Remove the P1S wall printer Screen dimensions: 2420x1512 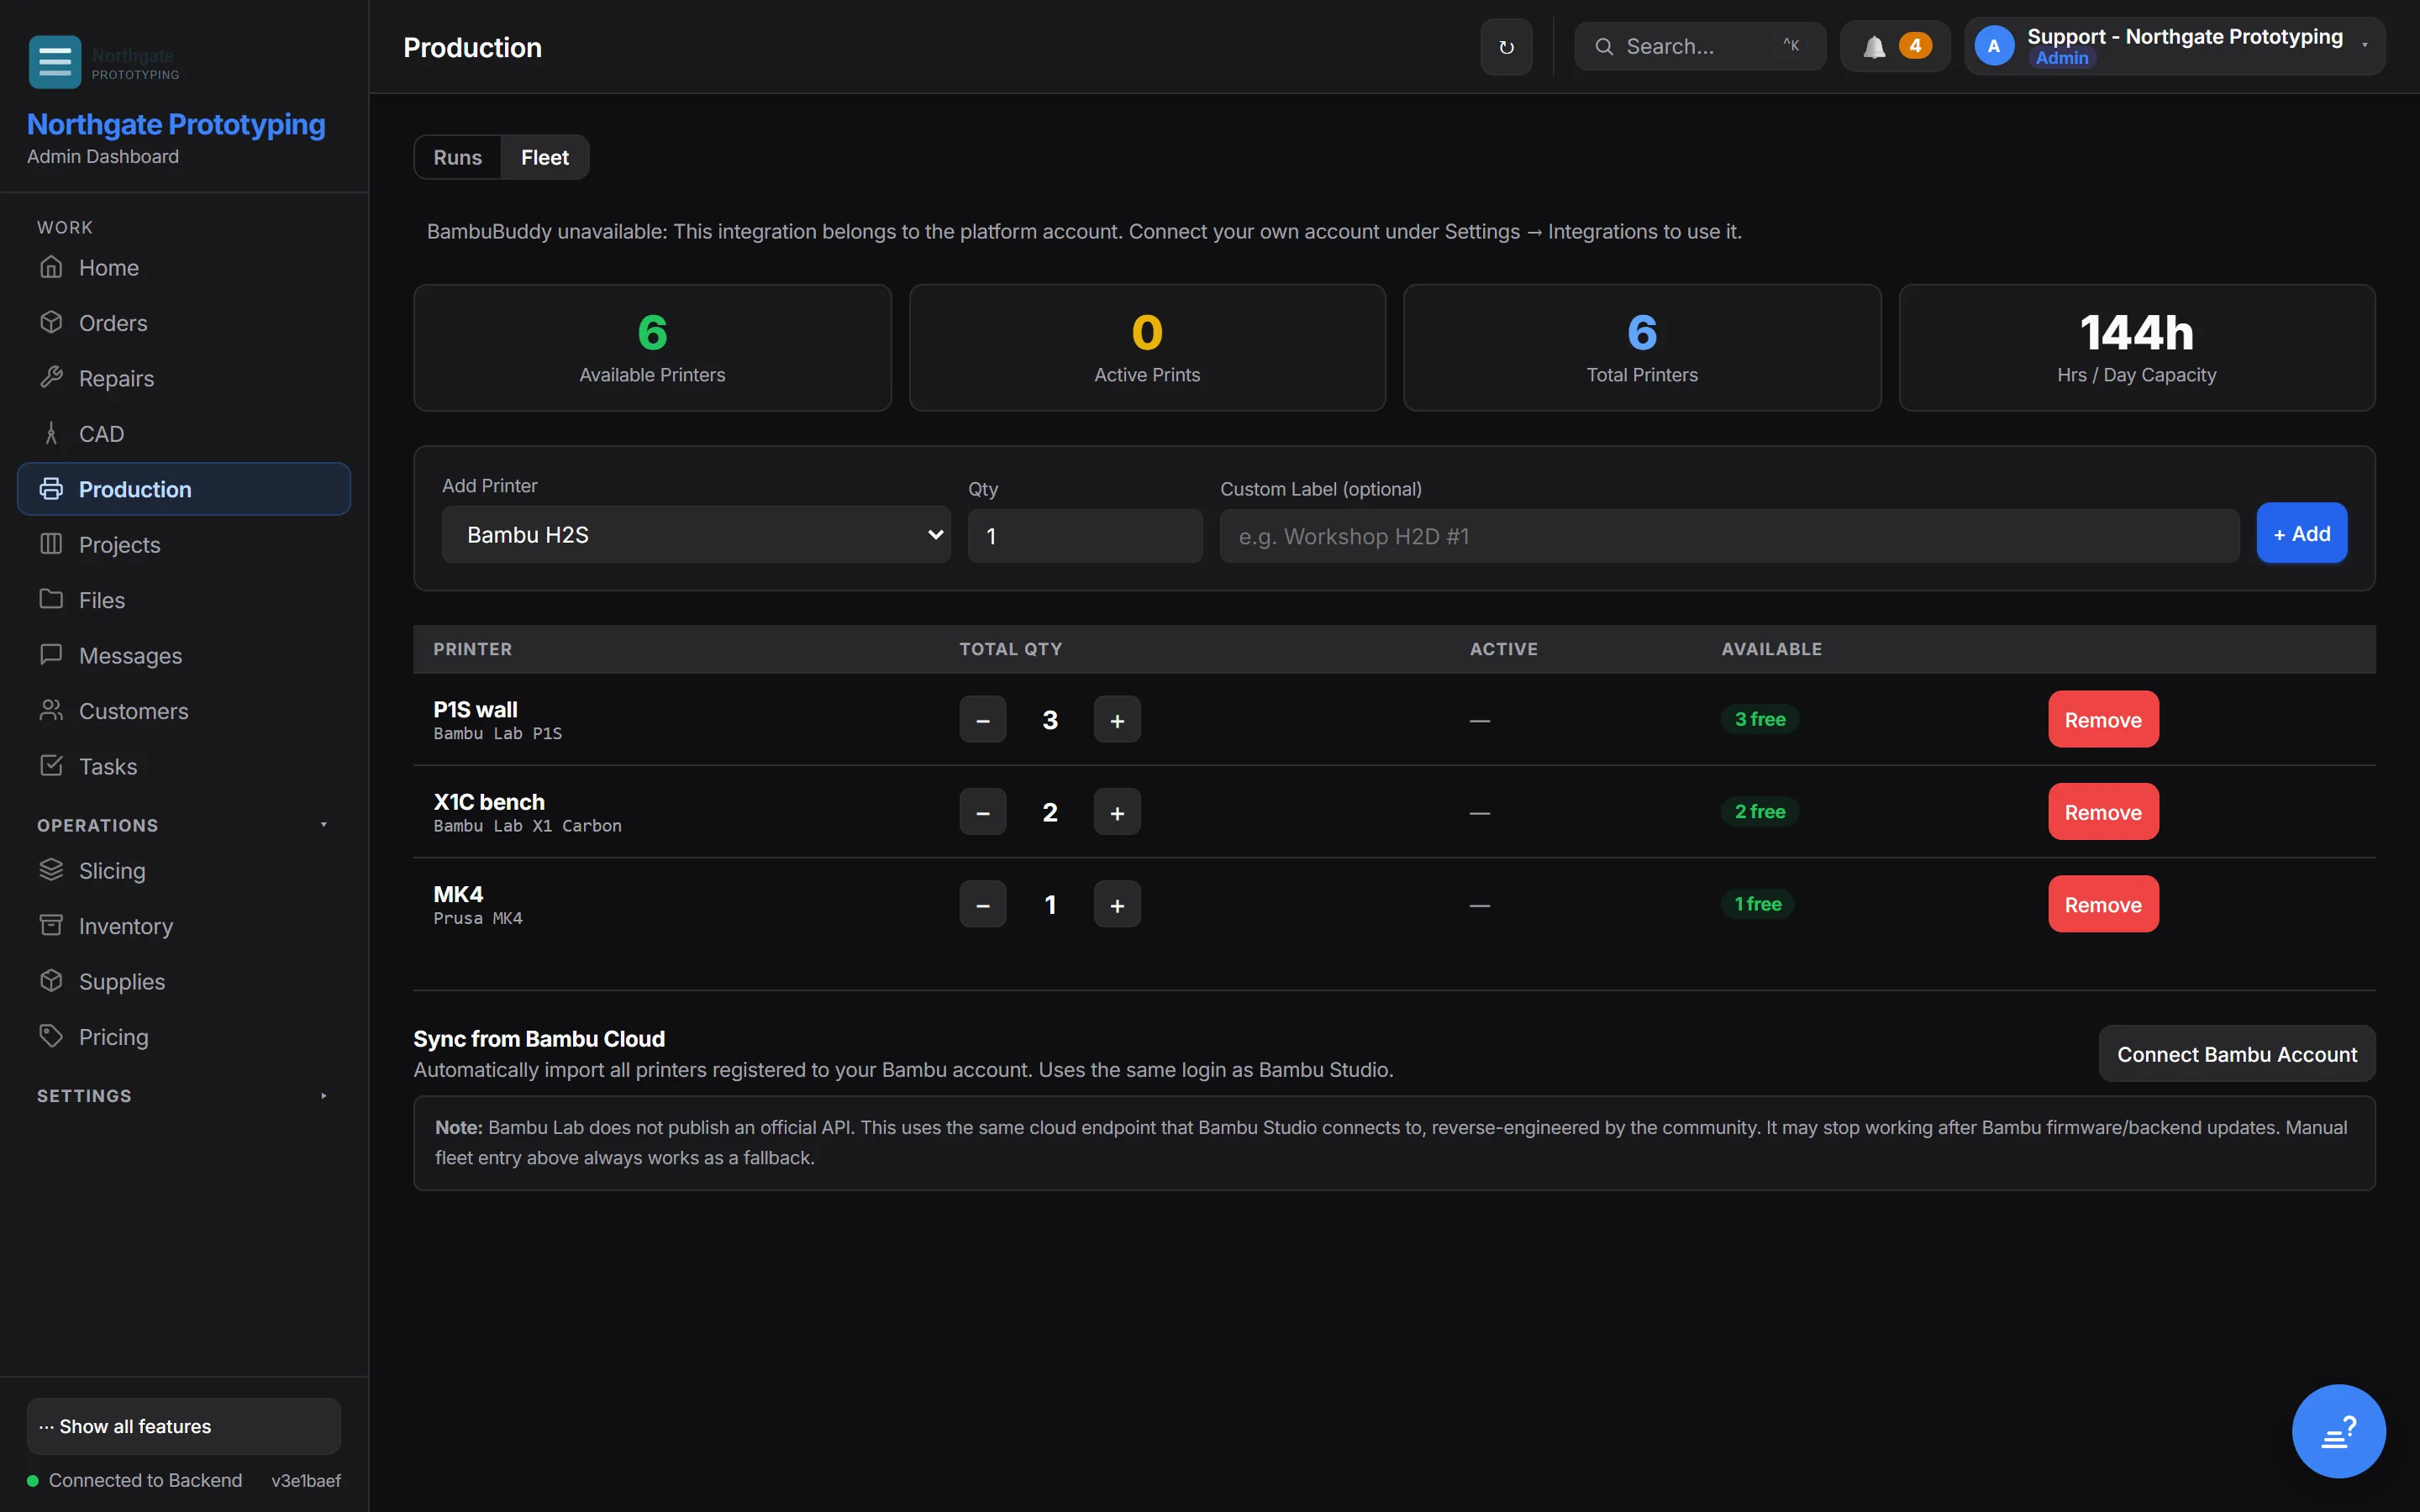pos(2103,720)
